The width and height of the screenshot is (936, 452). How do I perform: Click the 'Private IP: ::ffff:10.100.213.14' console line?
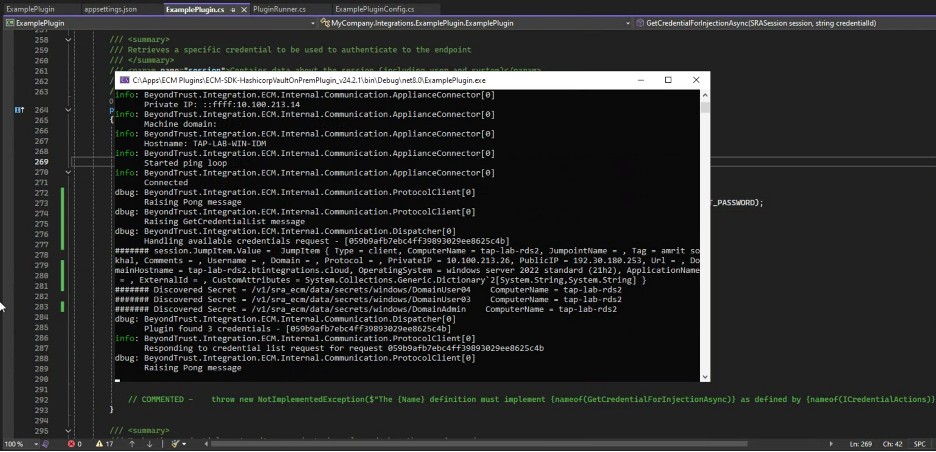[x=221, y=104]
